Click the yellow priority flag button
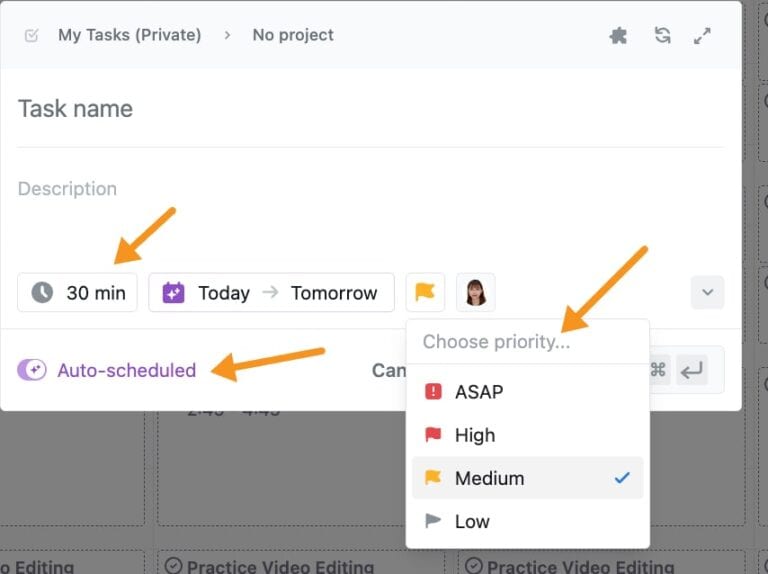768x574 pixels. [x=425, y=292]
